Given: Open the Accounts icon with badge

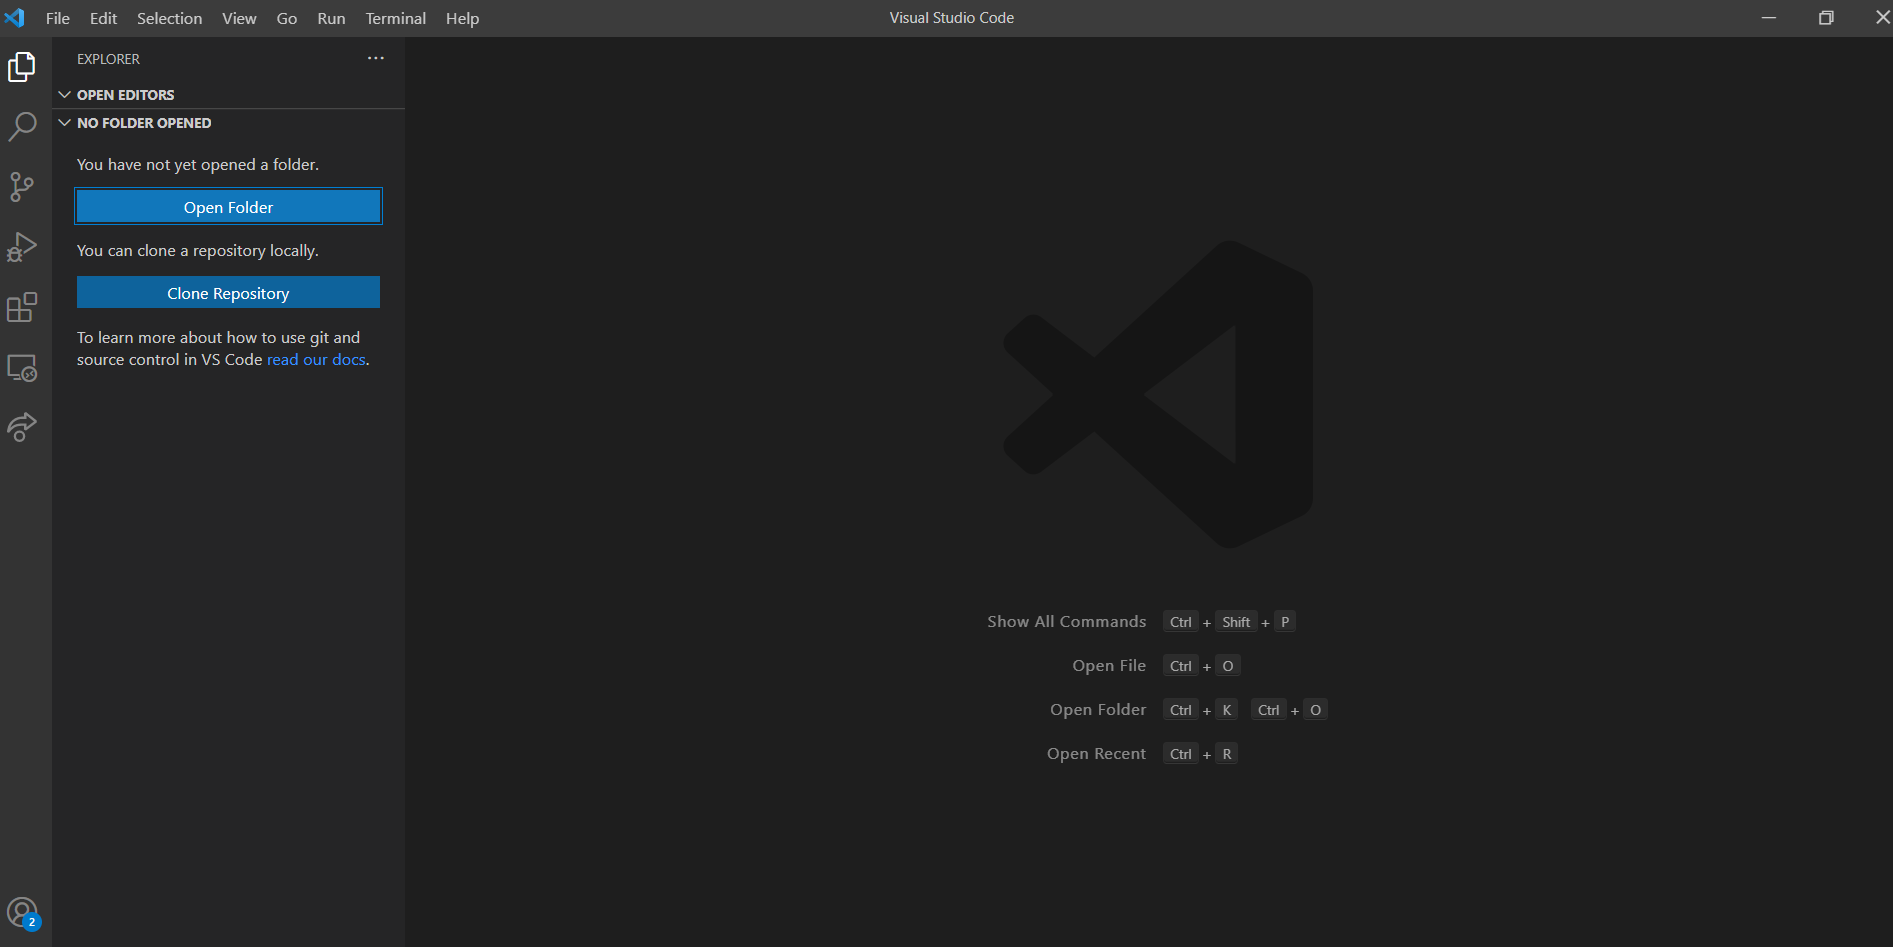Looking at the screenshot, I should coord(22,913).
